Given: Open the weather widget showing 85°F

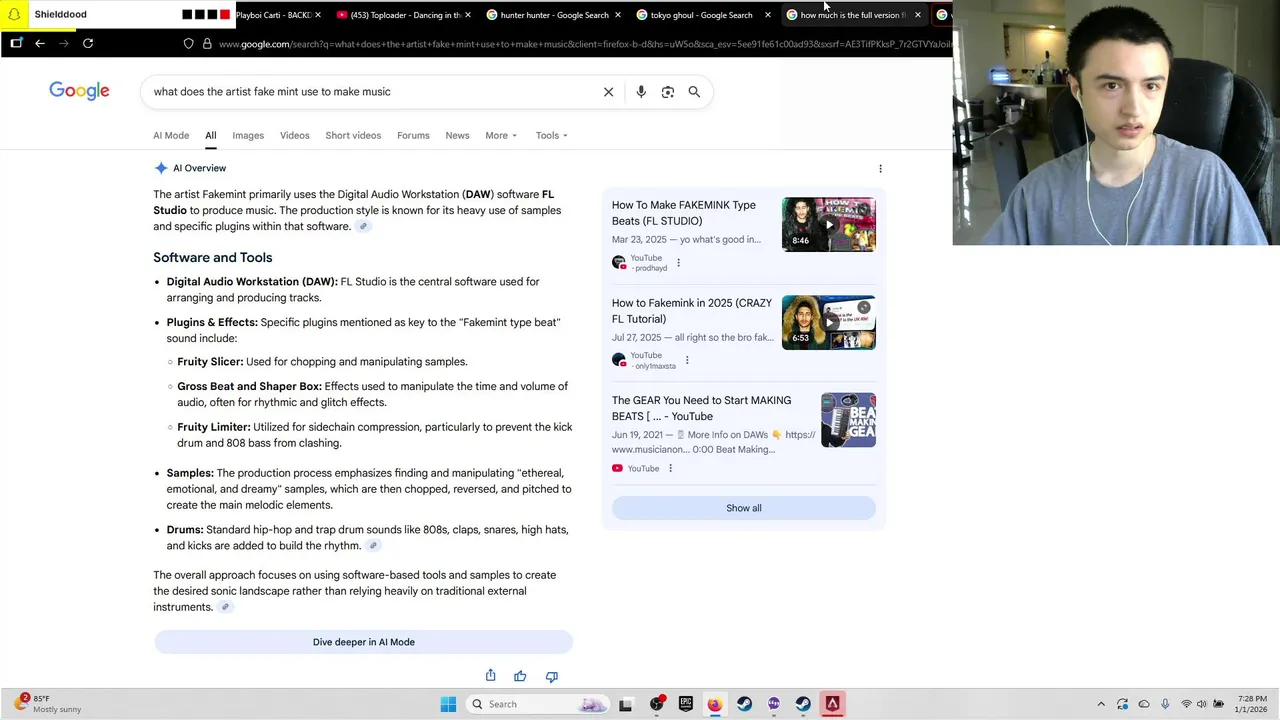Looking at the screenshot, I should click(48, 704).
